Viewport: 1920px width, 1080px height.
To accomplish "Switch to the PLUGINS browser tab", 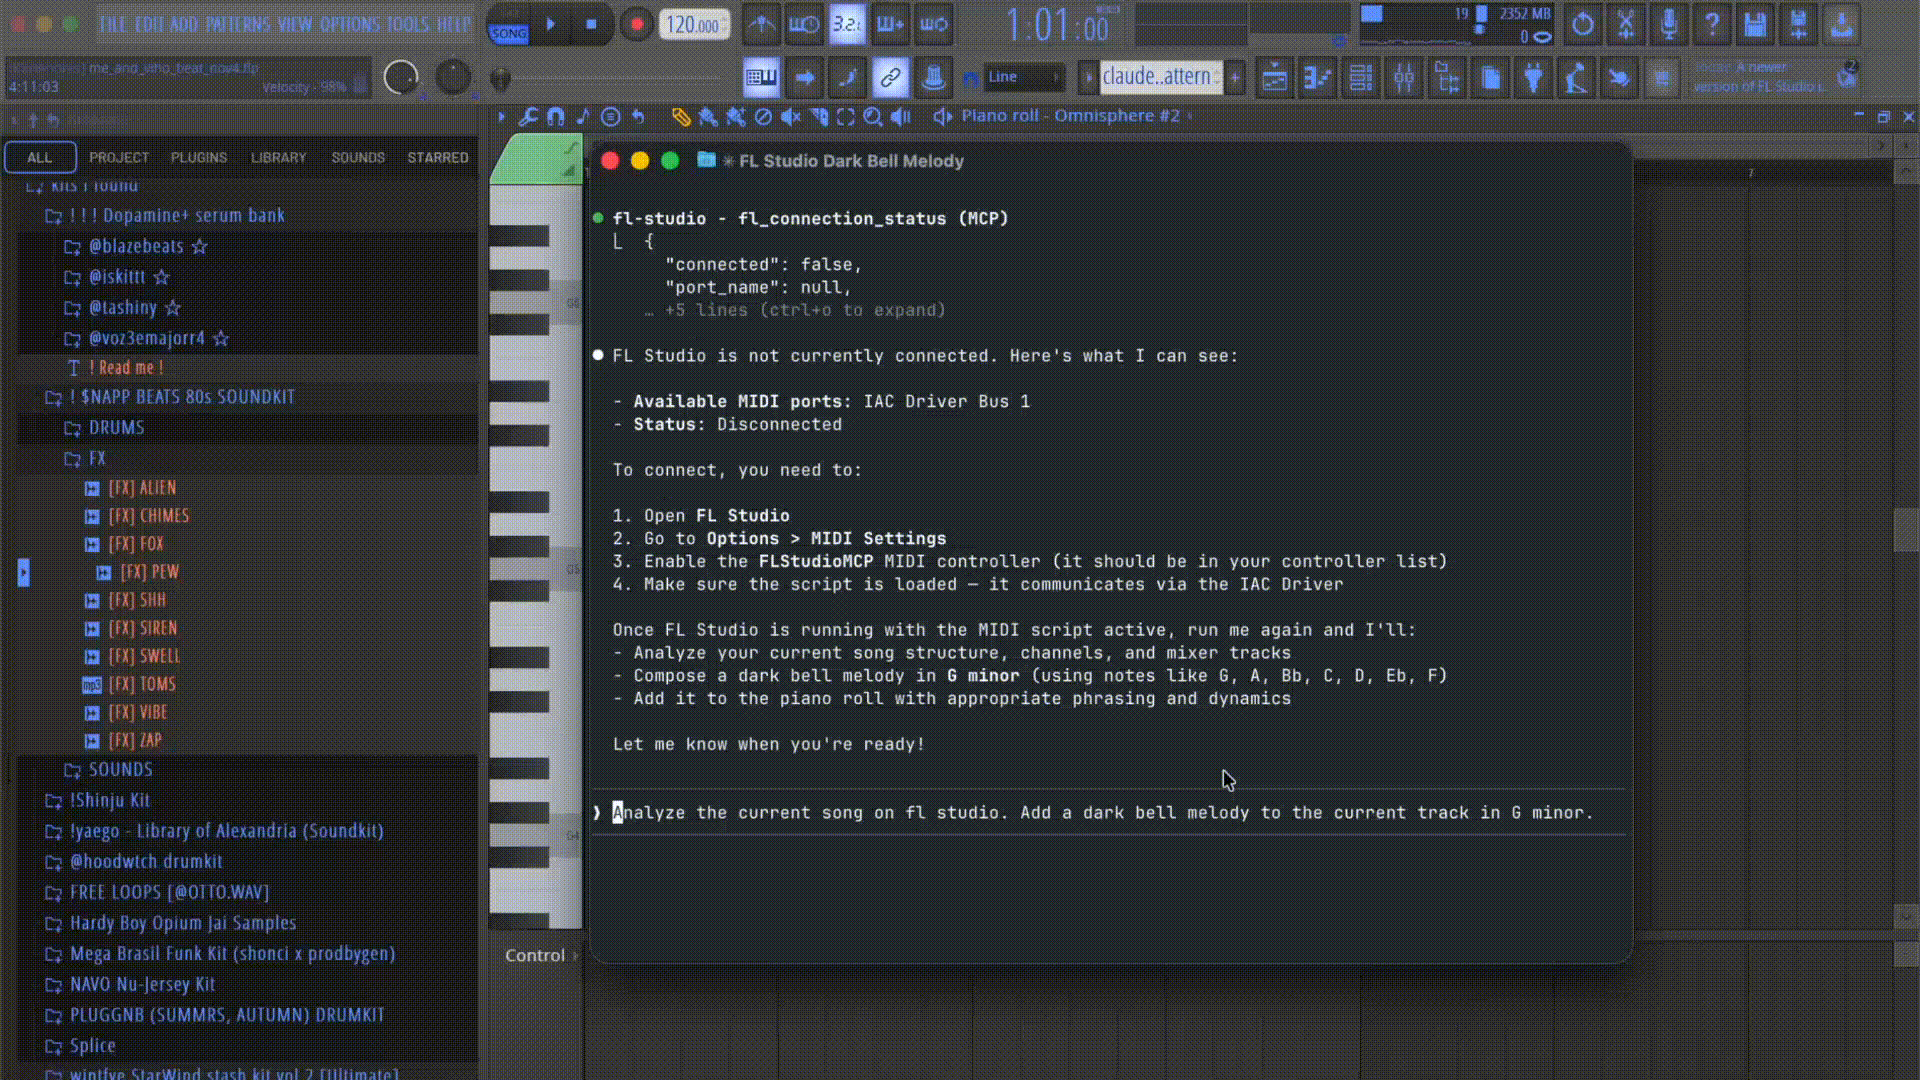I will (x=199, y=158).
